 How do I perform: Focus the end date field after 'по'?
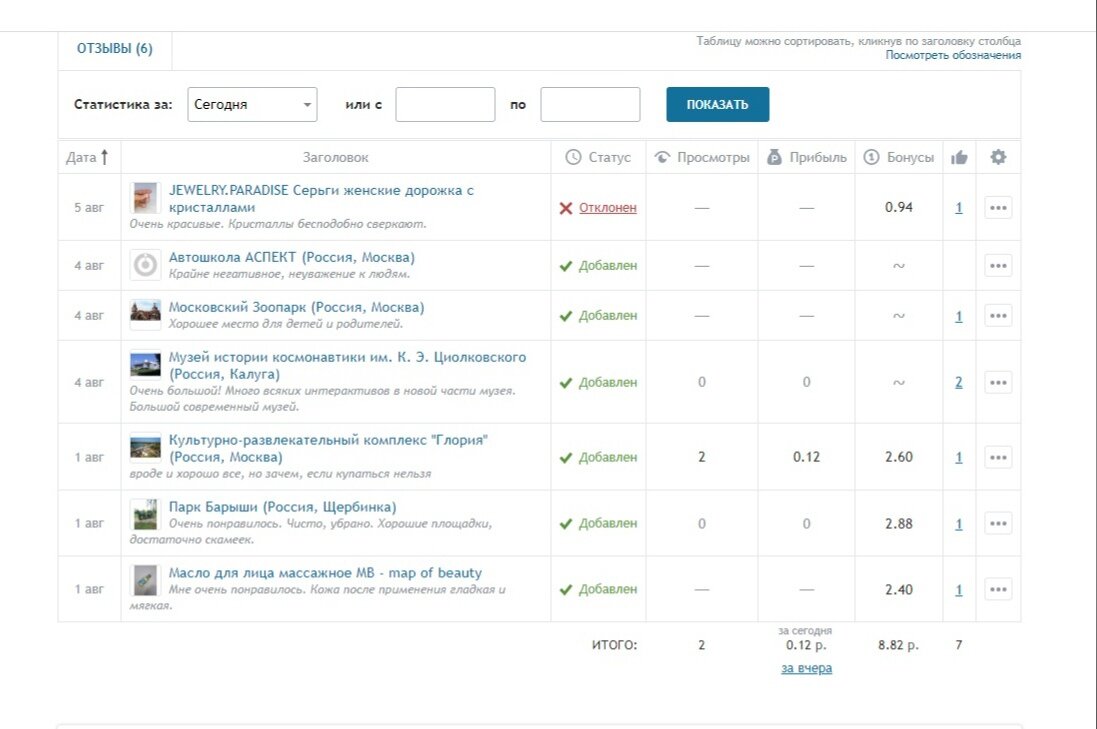[x=590, y=104]
